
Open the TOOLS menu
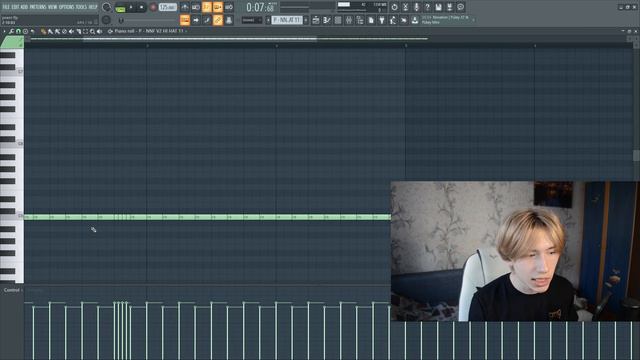point(81,7)
